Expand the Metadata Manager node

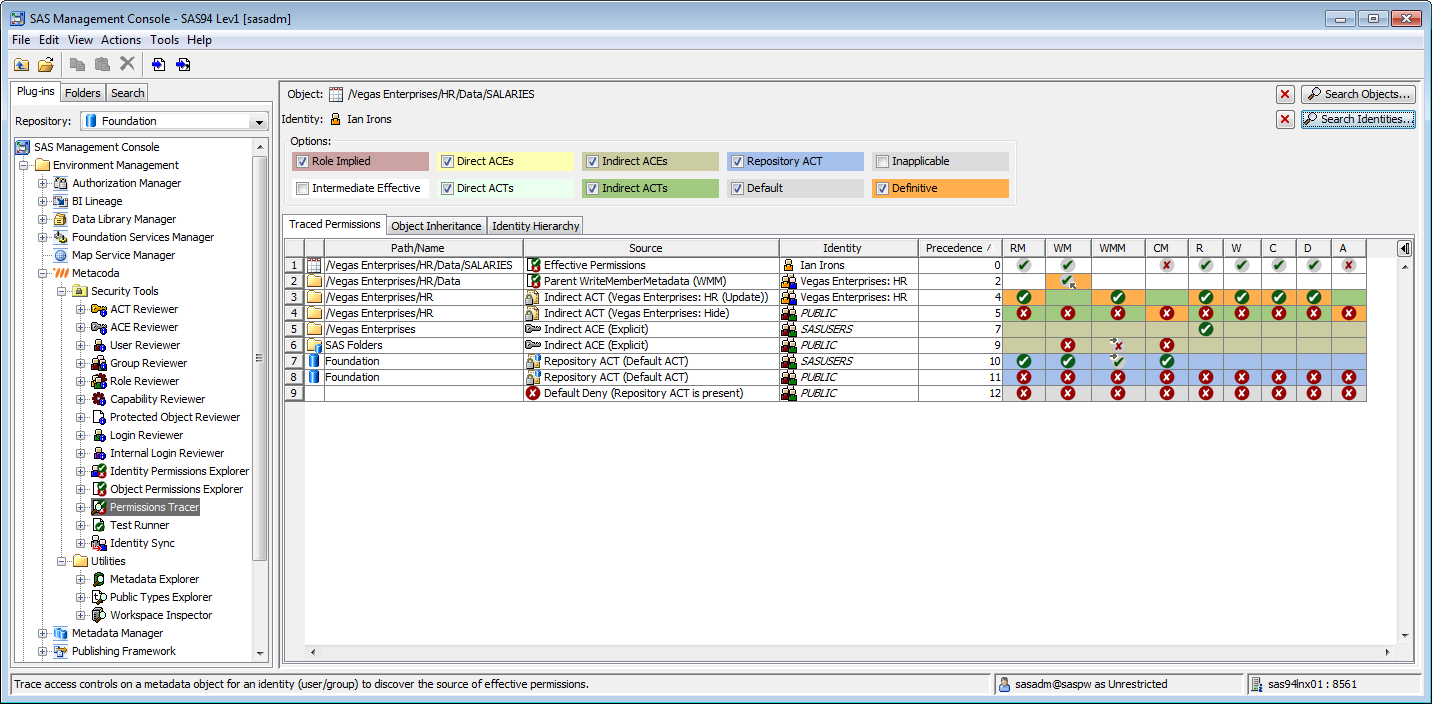pos(43,633)
